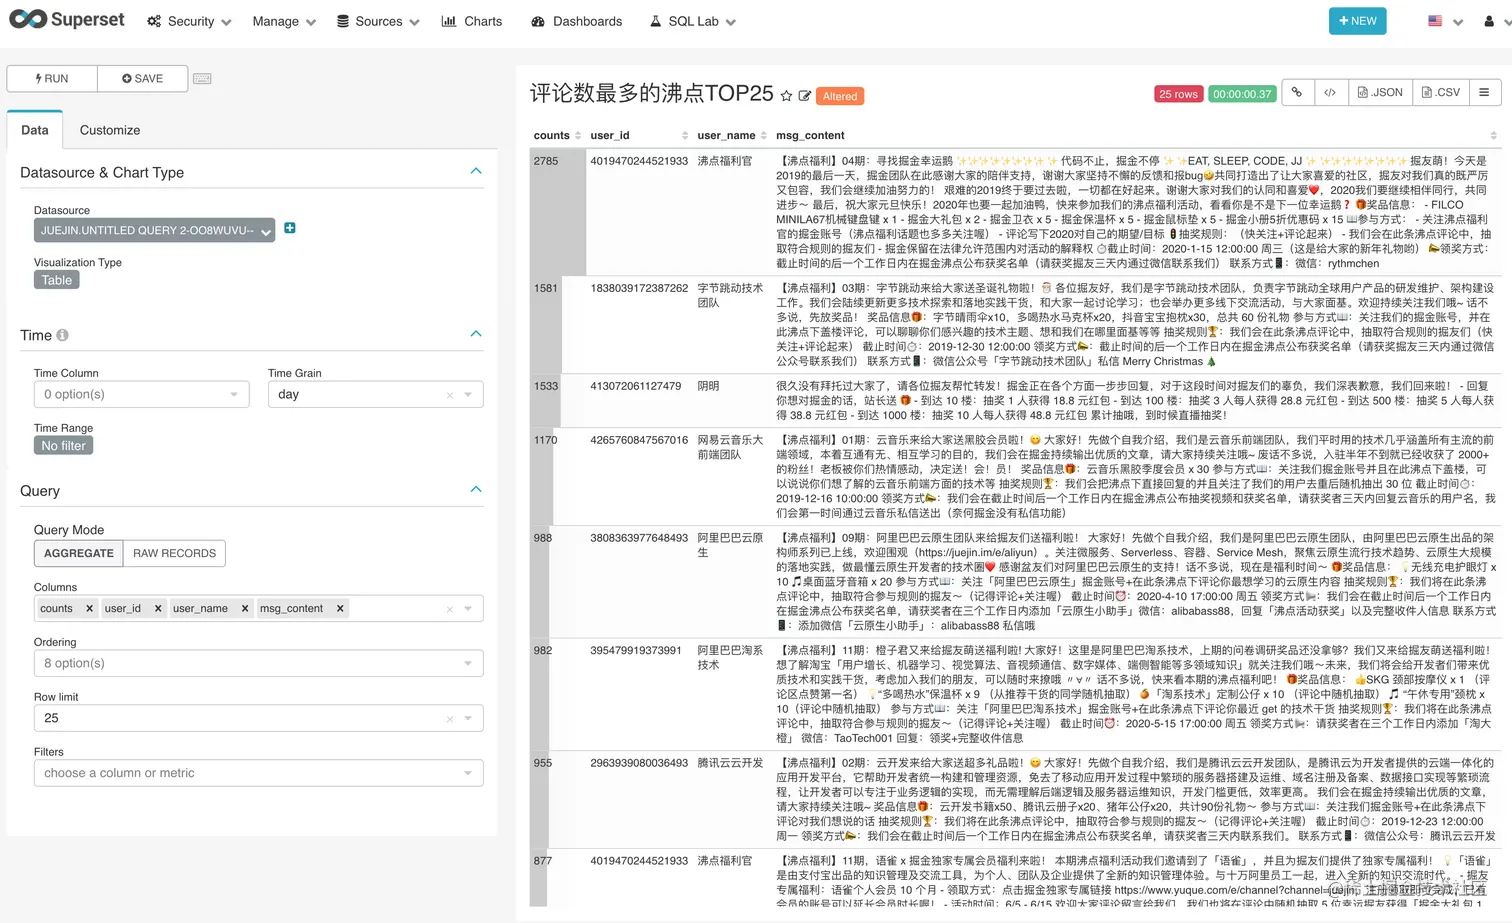
Task: Remove msg_content from Columns
Action: tap(340, 608)
